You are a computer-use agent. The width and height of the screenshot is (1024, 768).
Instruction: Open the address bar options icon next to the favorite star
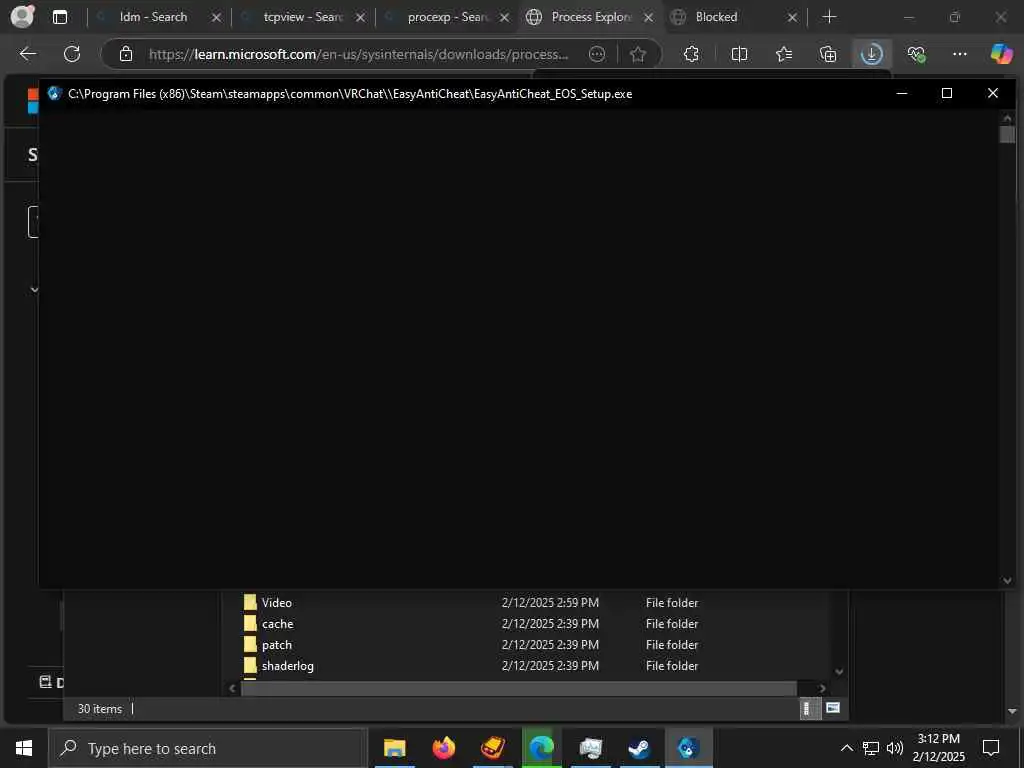click(x=597, y=54)
